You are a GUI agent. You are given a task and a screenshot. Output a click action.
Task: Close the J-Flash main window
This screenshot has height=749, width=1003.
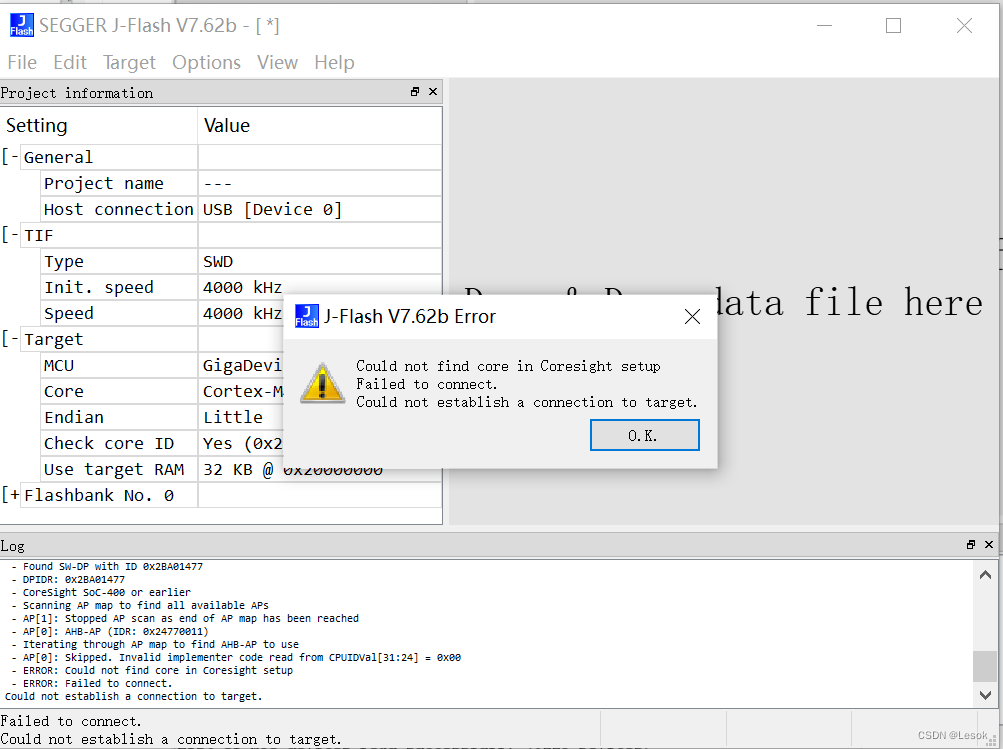[x=964, y=26]
